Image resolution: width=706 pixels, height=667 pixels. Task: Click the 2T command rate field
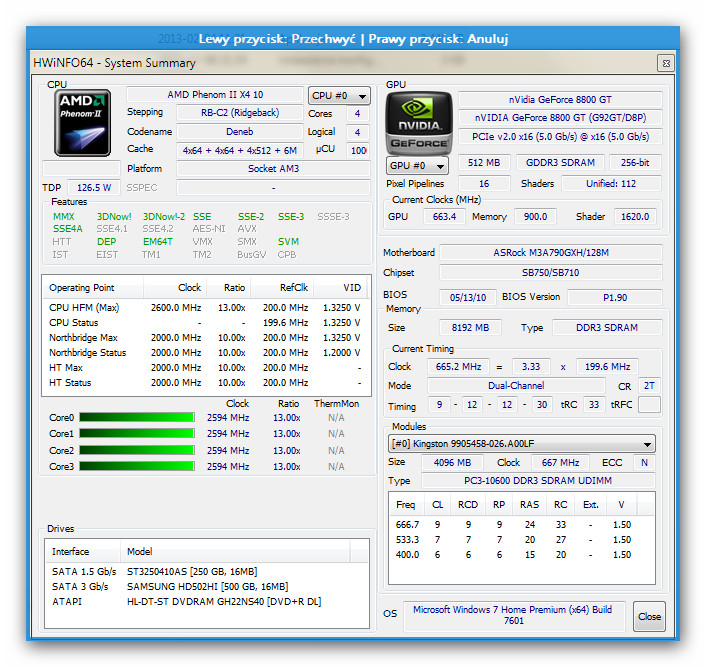649,386
